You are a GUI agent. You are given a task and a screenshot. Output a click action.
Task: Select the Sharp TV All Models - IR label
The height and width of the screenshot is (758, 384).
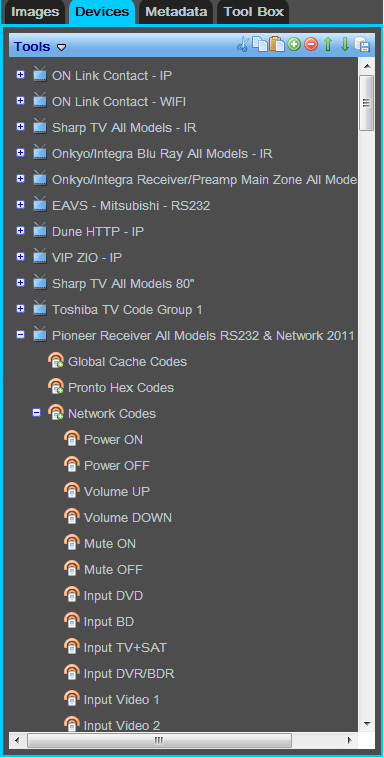pos(124,128)
